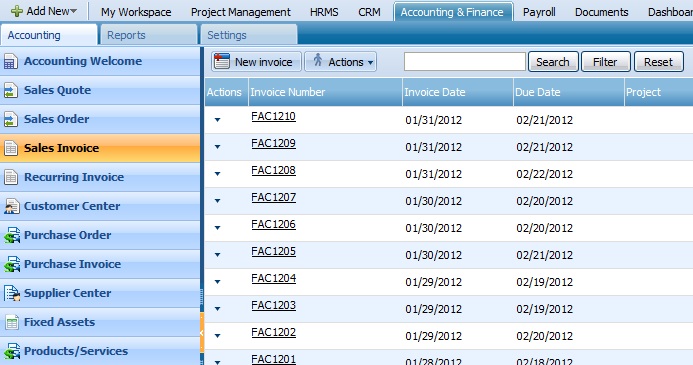Image resolution: width=693 pixels, height=365 pixels.
Task: Select due date 02/22/2012 cell
Action: pyautogui.click(x=544, y=174)
